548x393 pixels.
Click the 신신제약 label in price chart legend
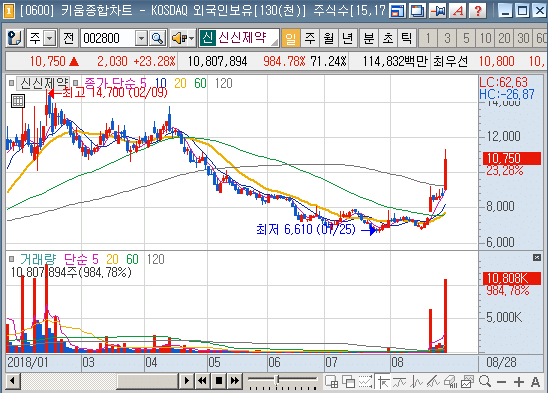click(x=43, y=83)
